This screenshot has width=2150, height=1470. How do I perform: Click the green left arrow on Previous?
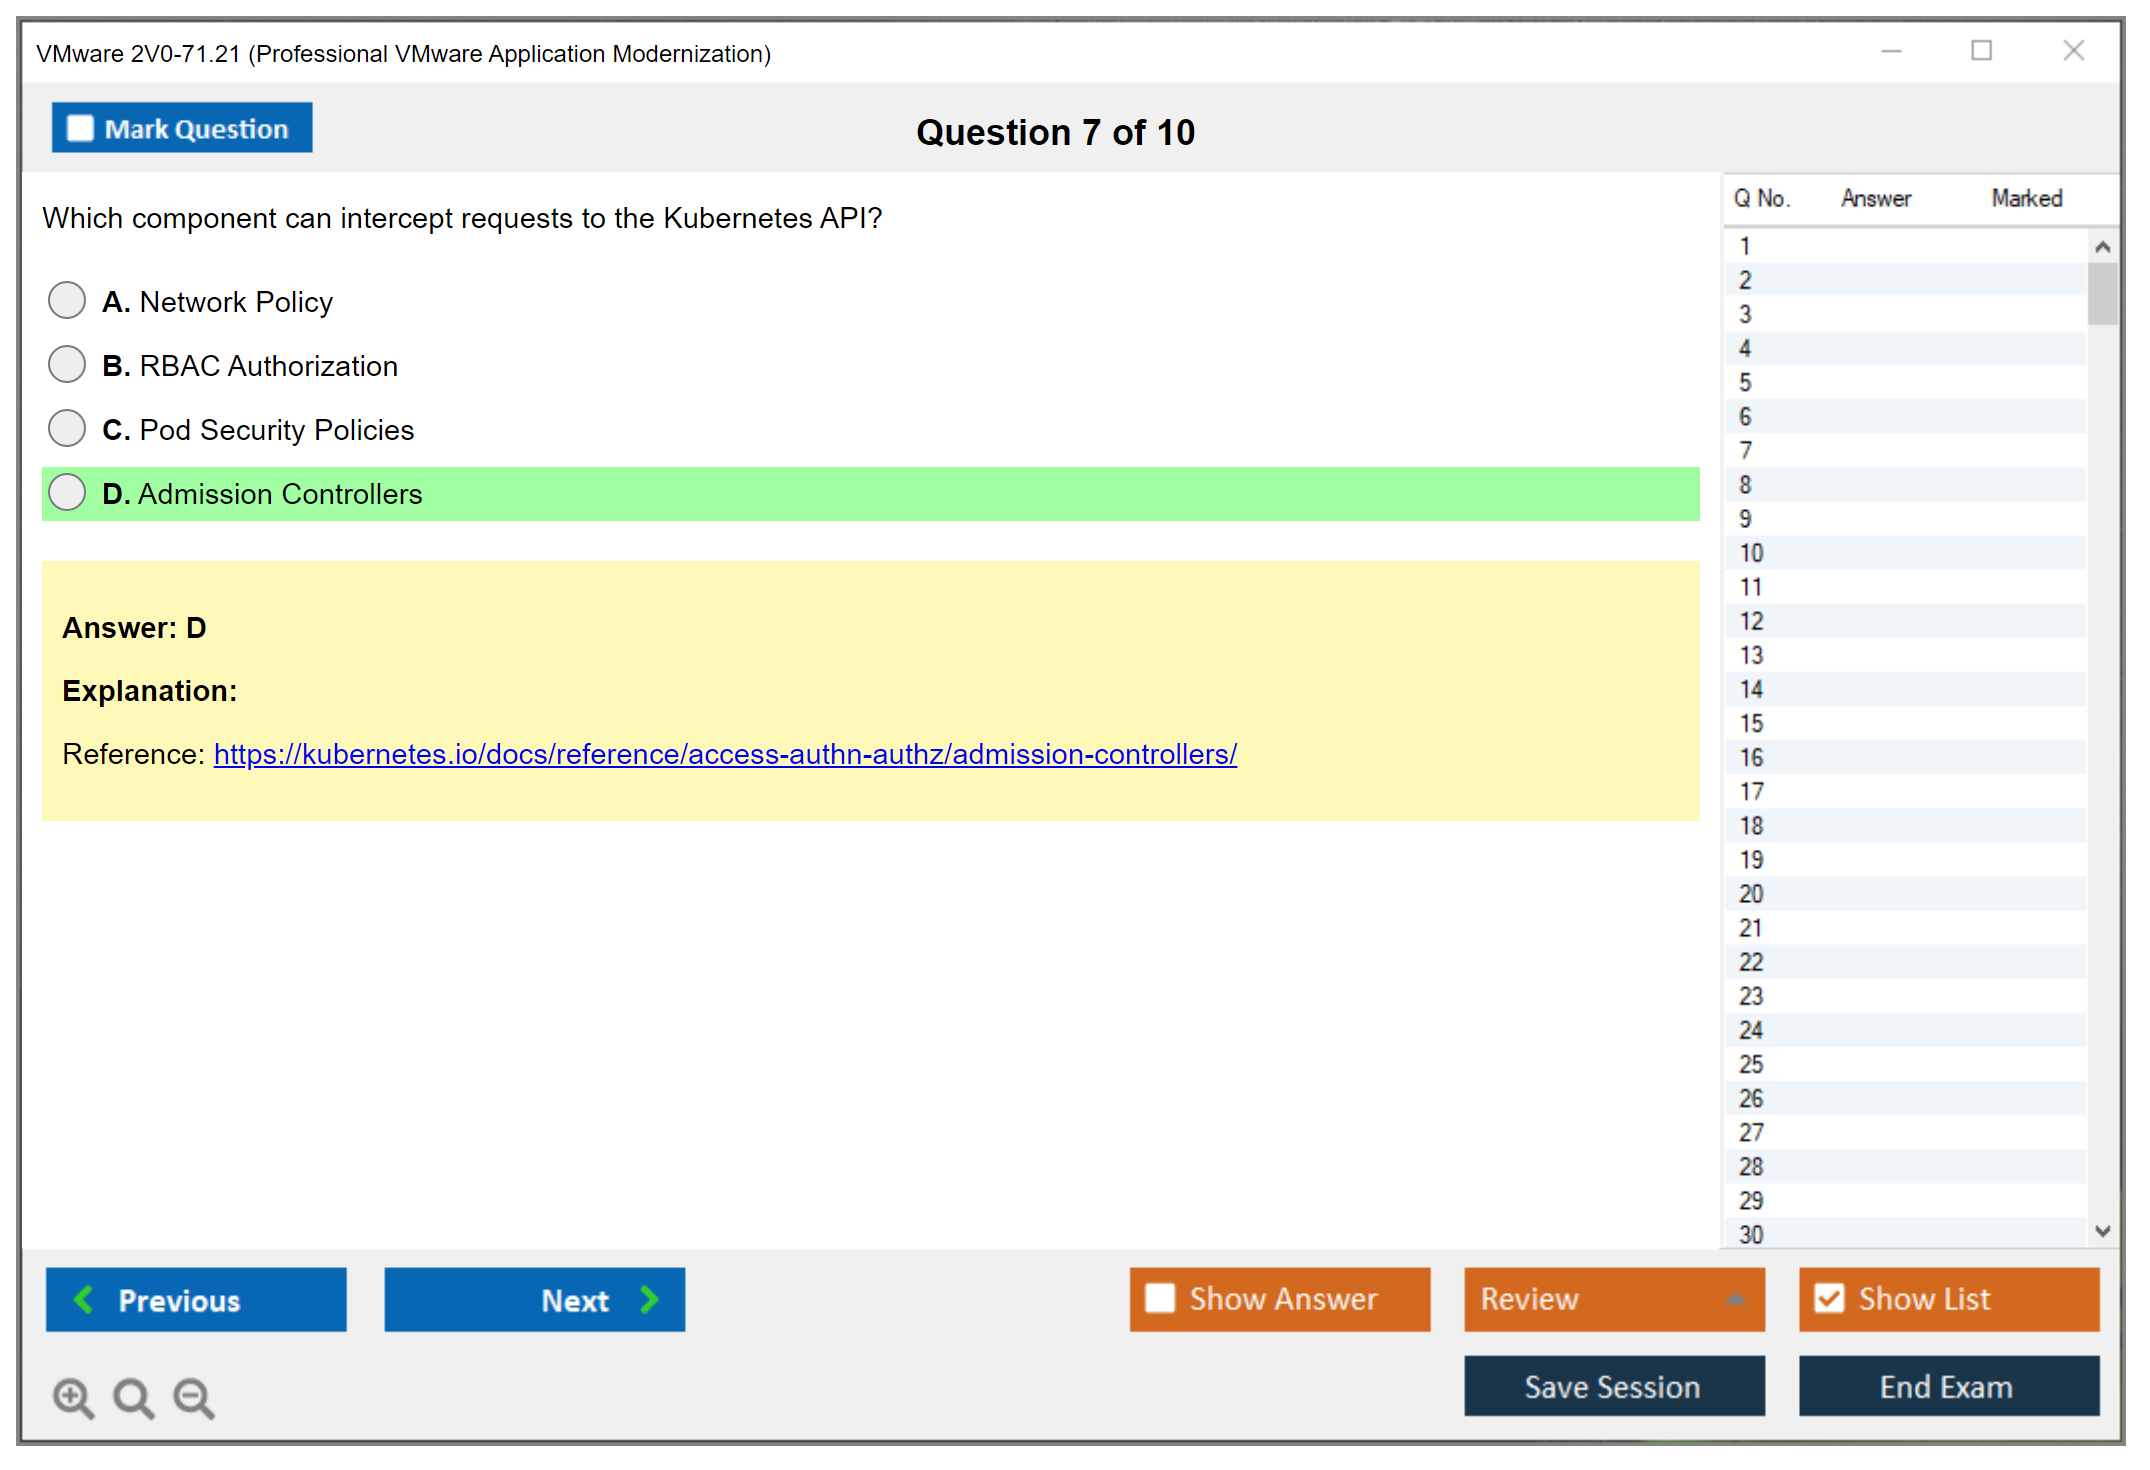point(84,1299)
